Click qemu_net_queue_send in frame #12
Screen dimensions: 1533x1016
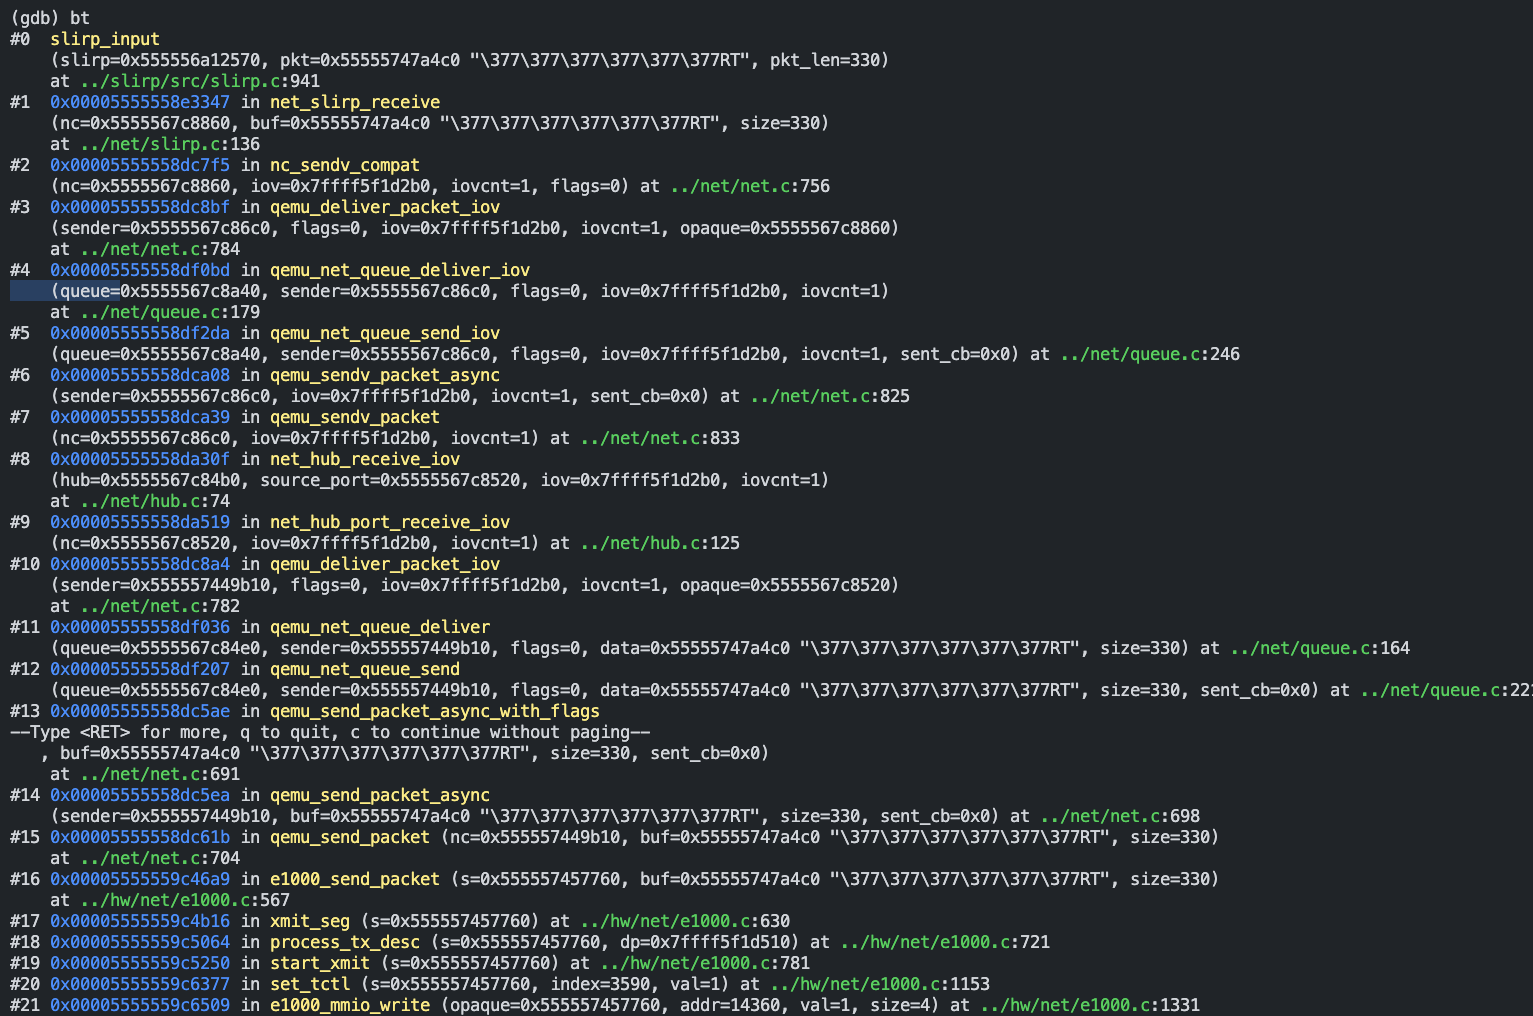pyautogui.click(x=365, y=669)
